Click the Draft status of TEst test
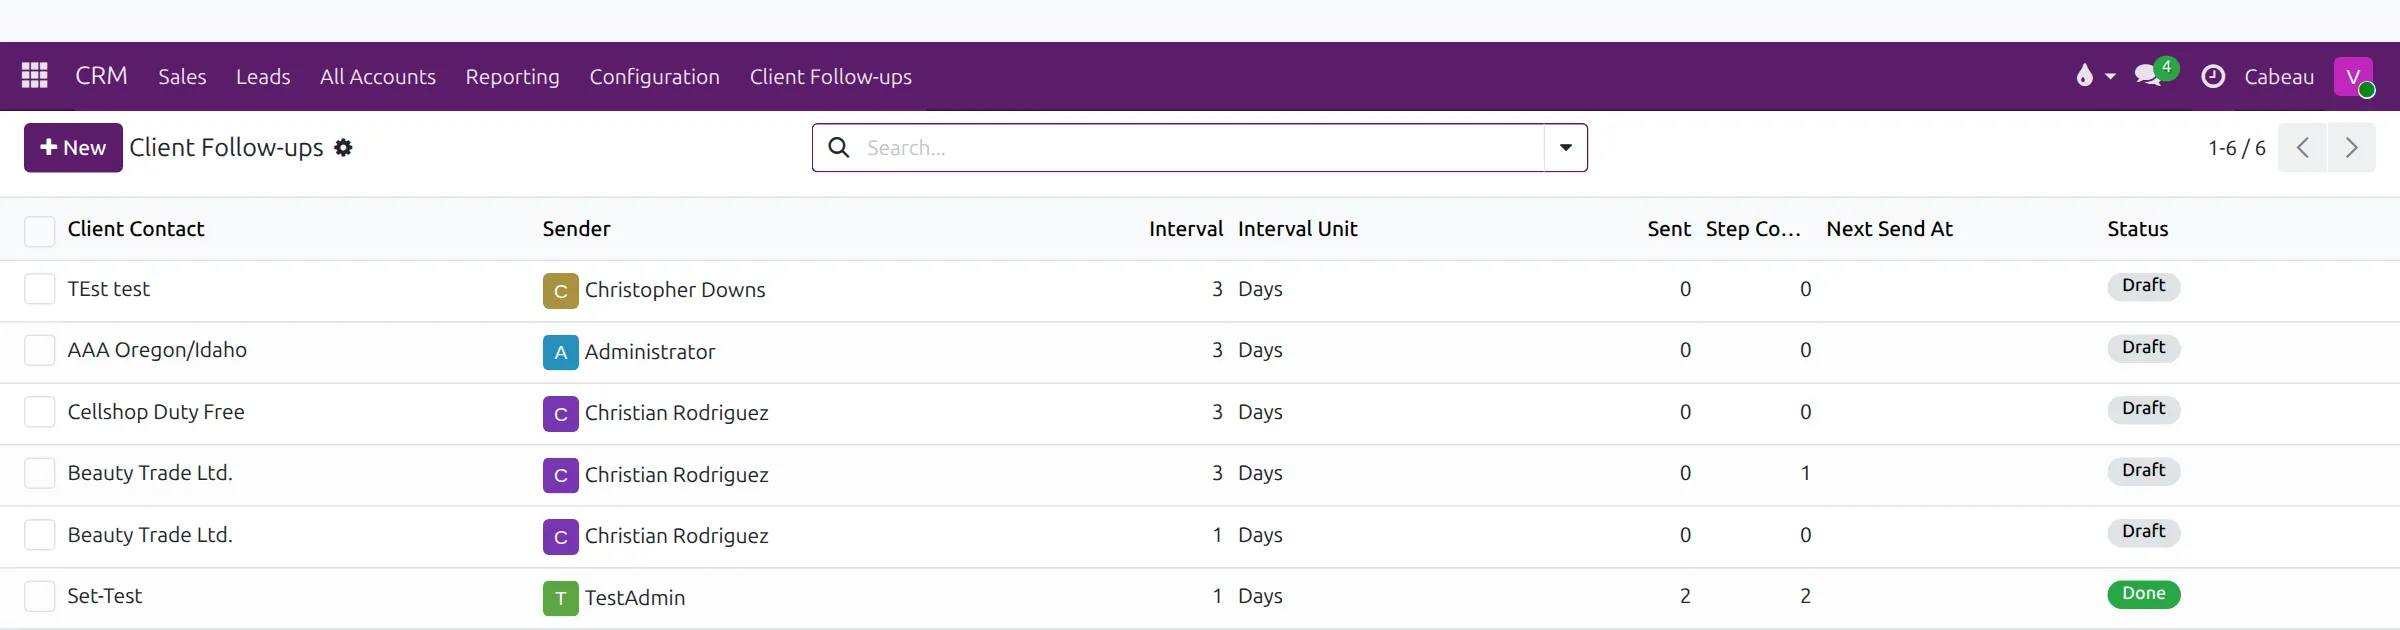2400x630 pixels. (x=2144, y=286)
